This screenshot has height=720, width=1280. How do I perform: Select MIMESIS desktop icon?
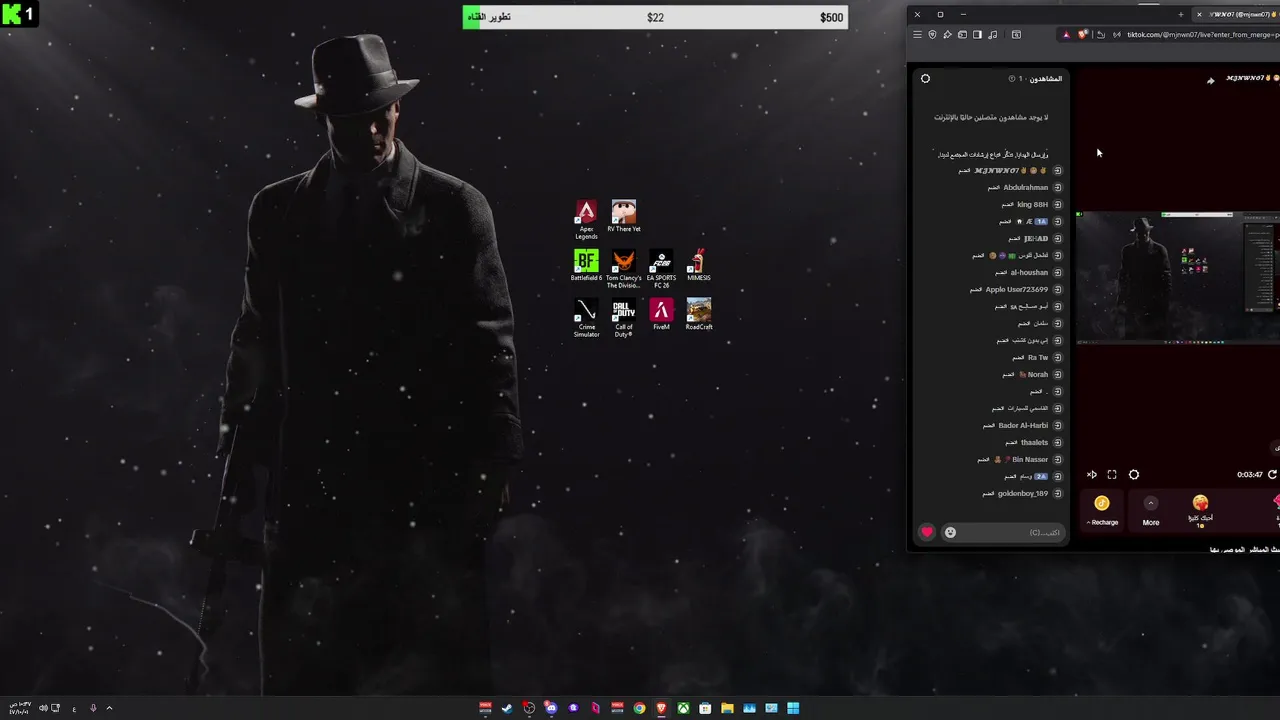(699, 266)
